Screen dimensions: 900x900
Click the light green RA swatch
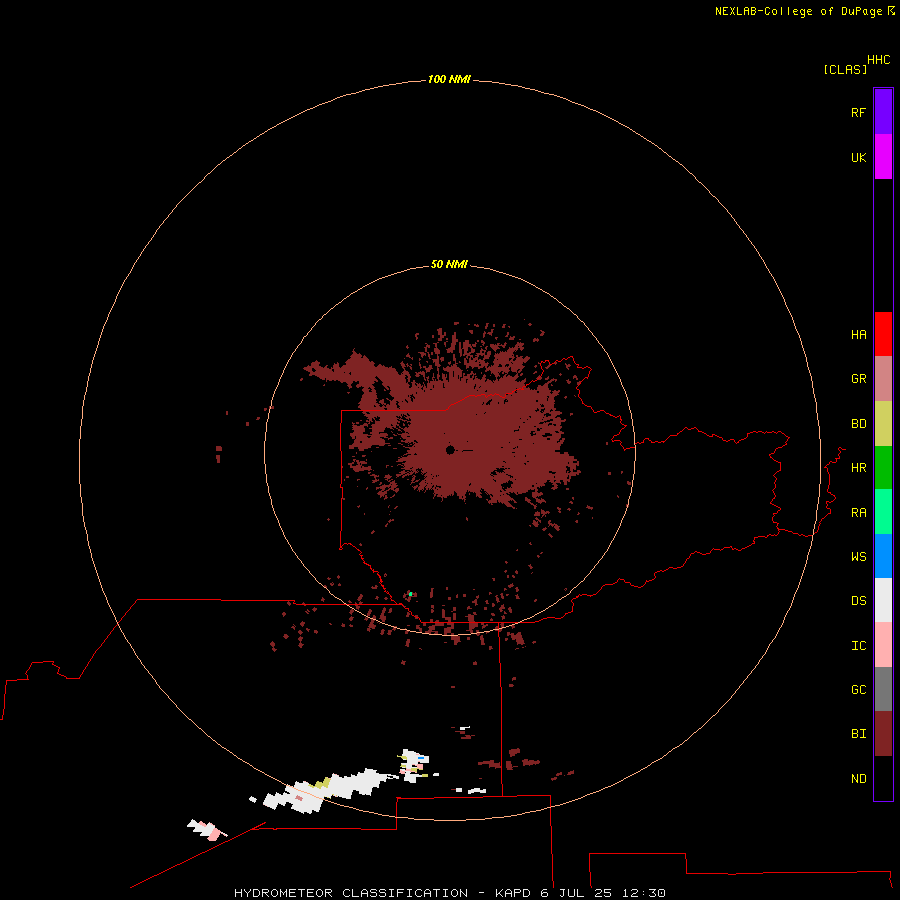point(883,512)
